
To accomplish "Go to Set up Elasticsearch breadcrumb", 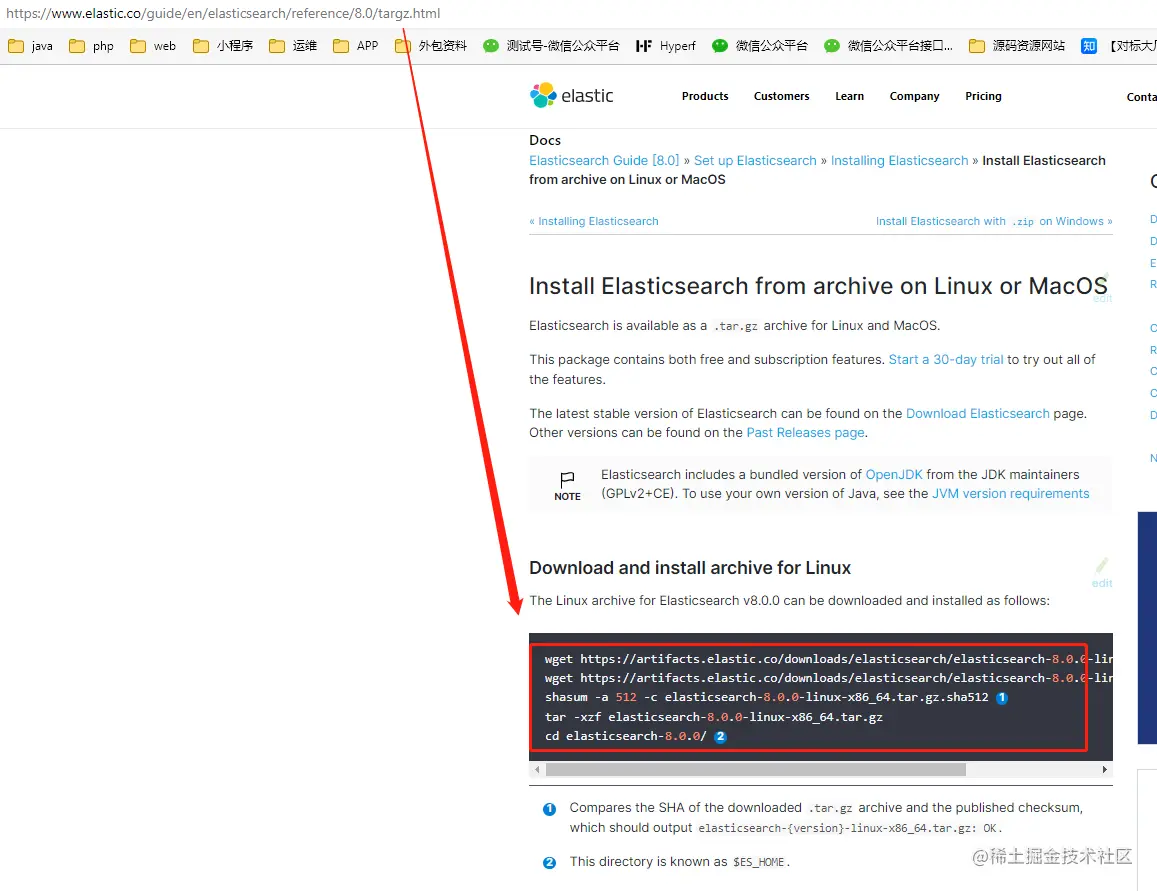I will tap(755, 161).
